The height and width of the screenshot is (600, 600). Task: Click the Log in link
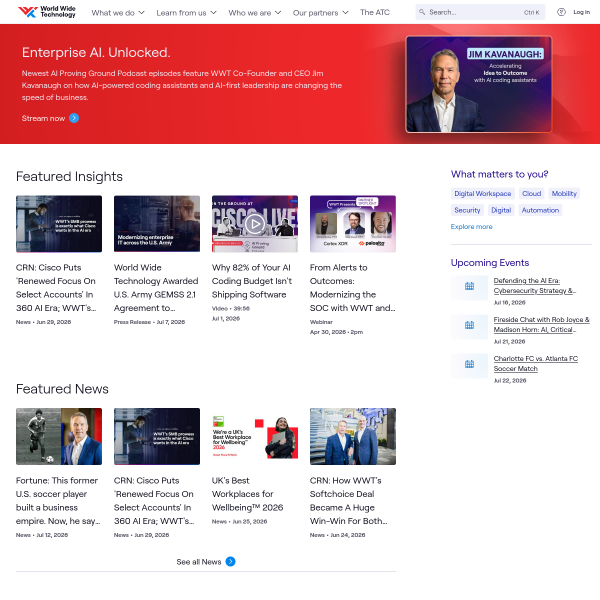coord(581,12)
